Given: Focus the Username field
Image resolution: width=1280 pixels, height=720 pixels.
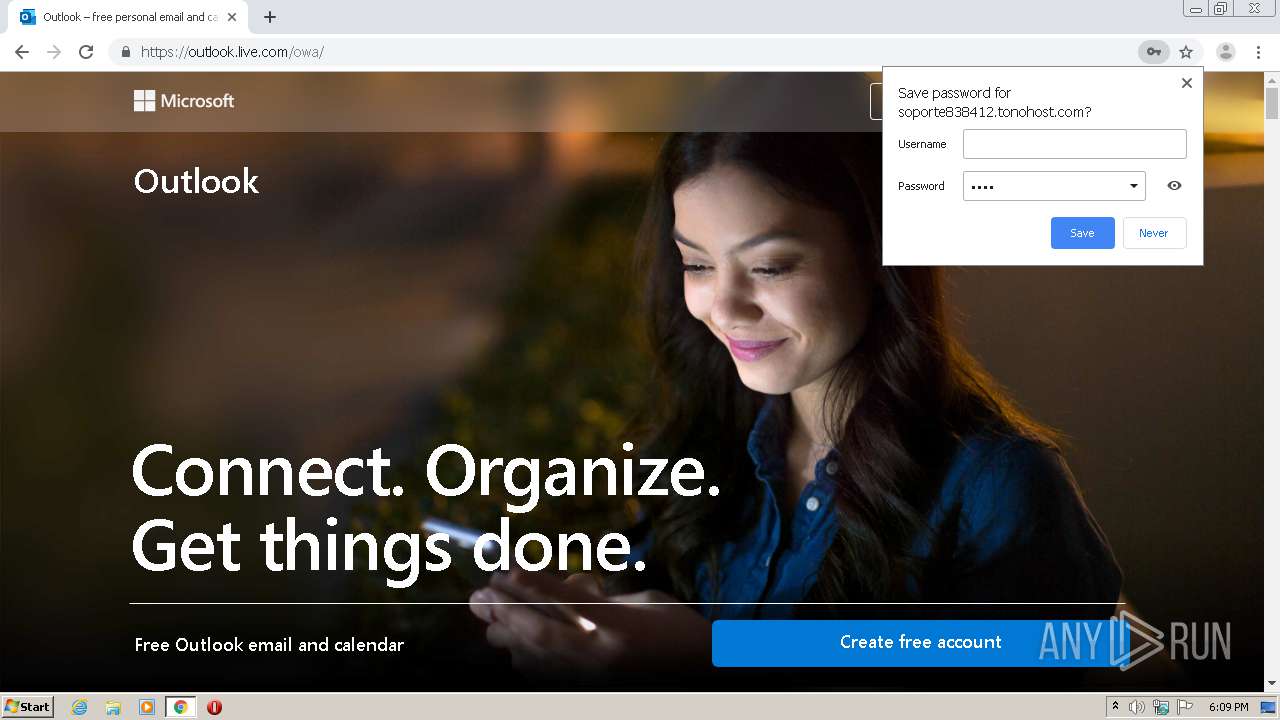Looking at the screenshot, I should tap(1074, 144).
